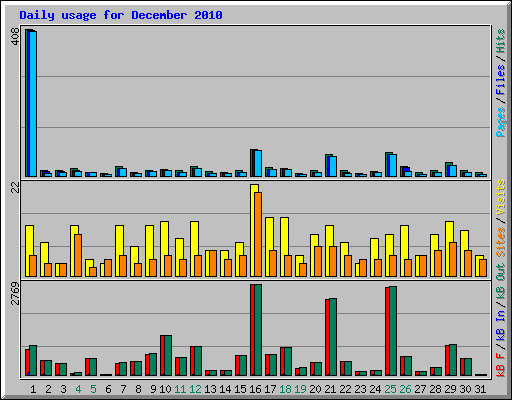Click the 'kB F' legend label
512x400 pixels.
click(x=501, y=364)
